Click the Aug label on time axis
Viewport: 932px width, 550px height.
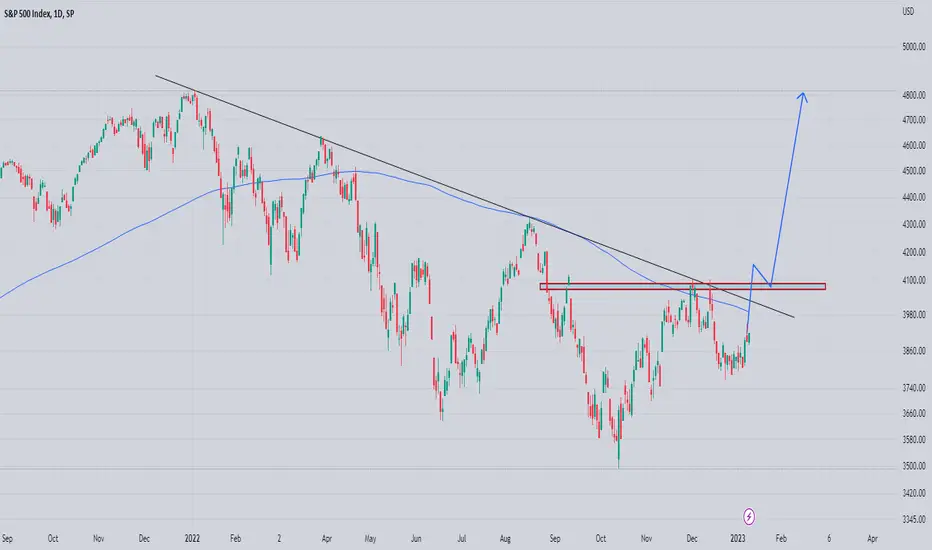(505, 539)
